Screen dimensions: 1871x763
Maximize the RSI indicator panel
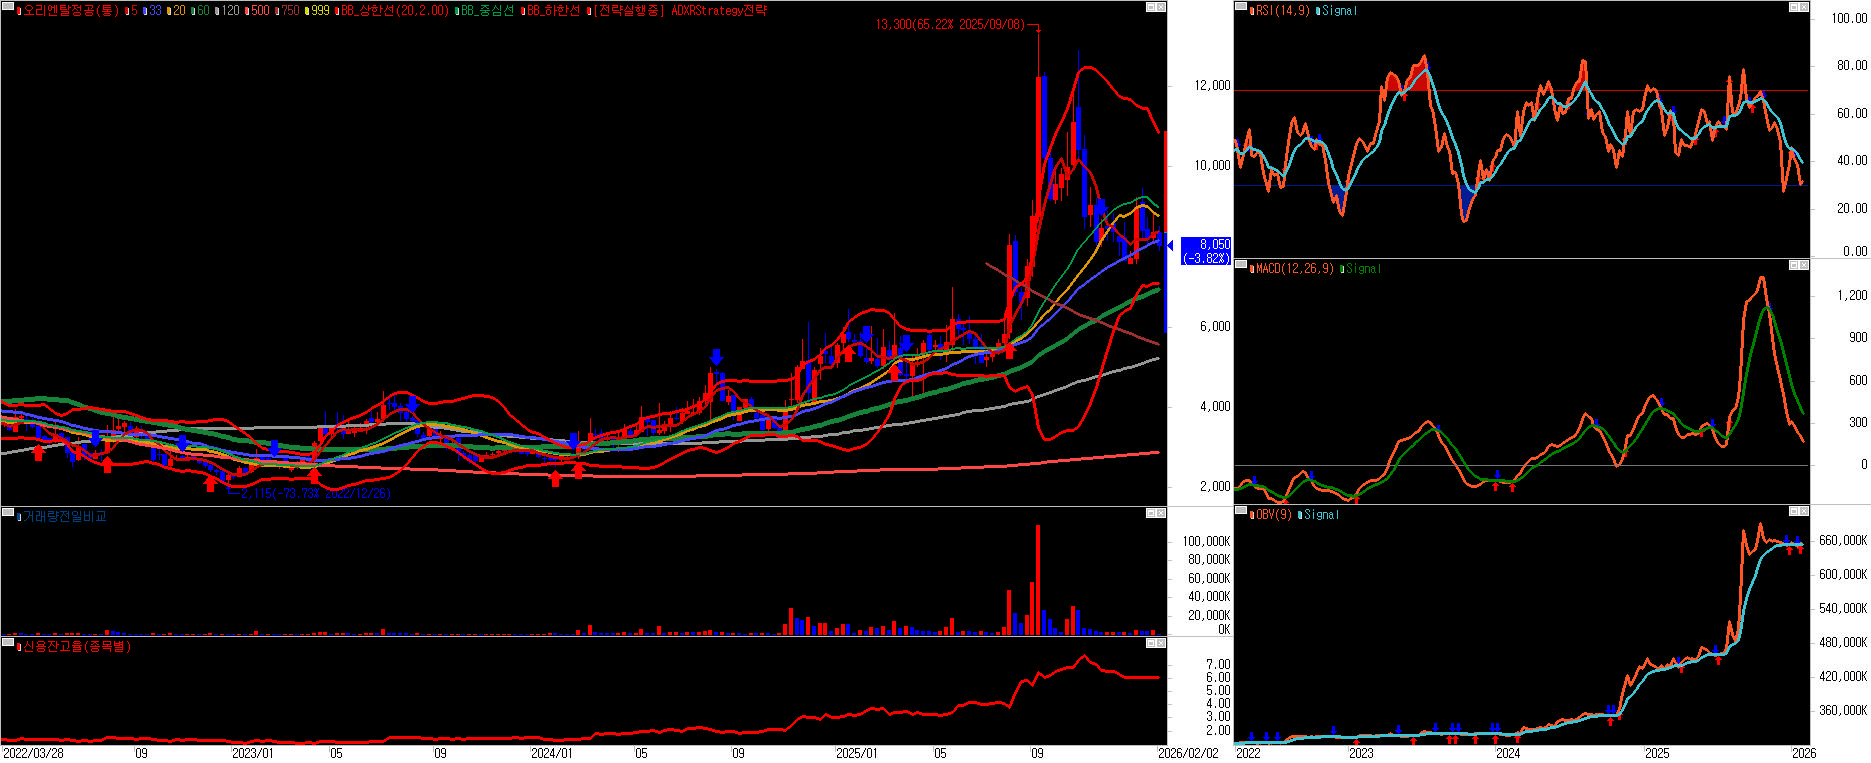[x=1793, y=7]
